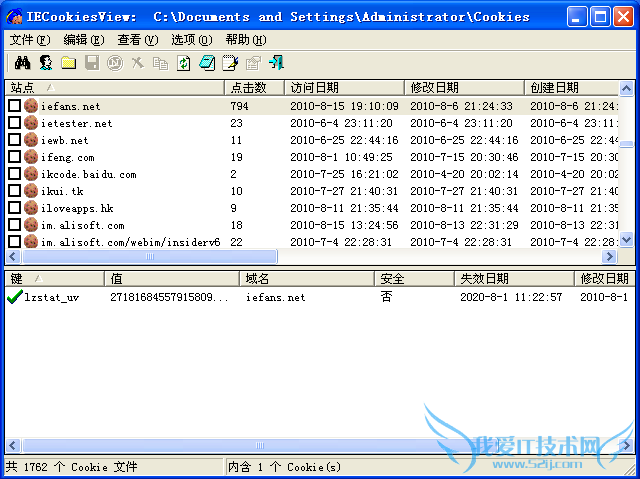Select the ifeng.com site row text
The height and width of the screenshot is (479, 640).
[67, 157]
